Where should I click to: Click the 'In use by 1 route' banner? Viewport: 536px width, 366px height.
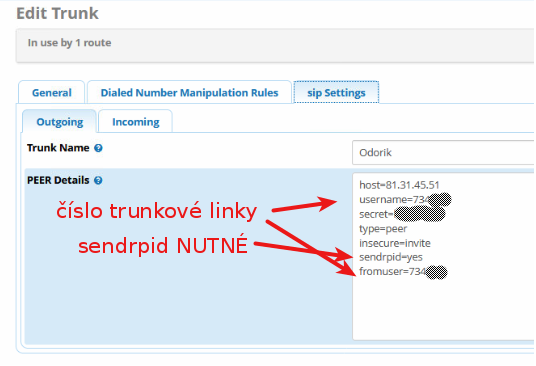click(275, 45)
